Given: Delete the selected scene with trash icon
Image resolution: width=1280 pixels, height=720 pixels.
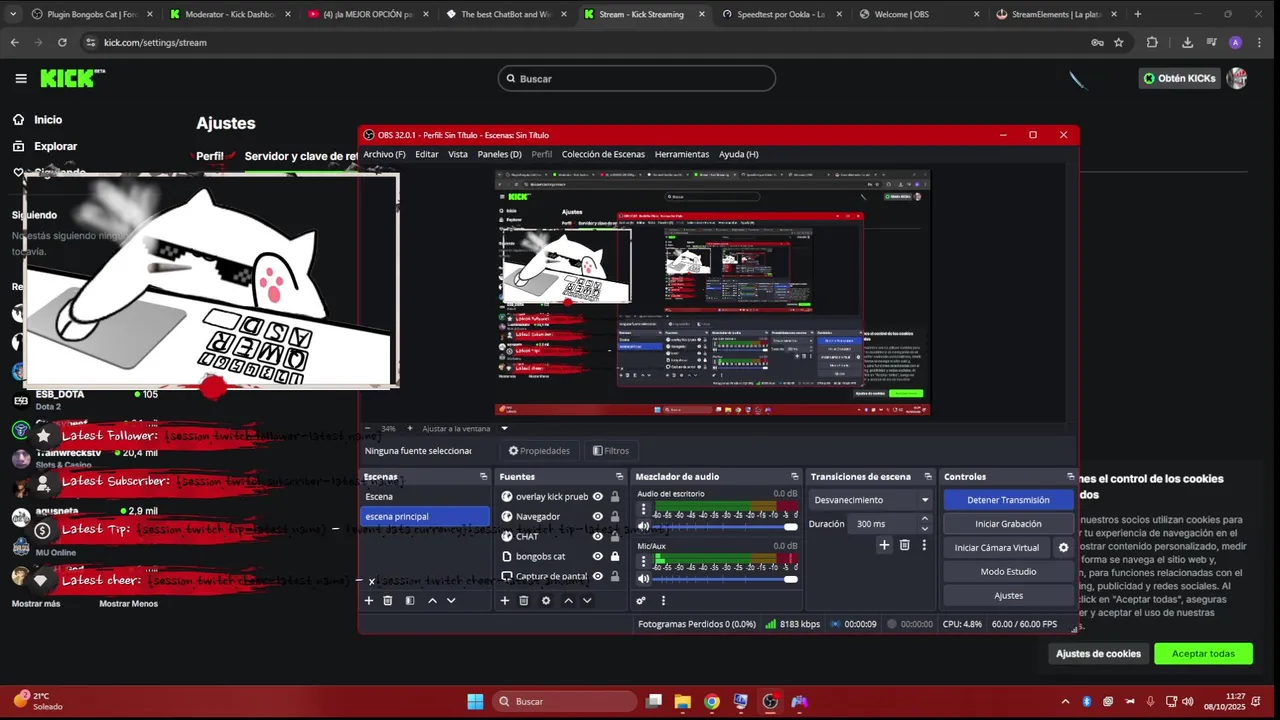Looking at the screenshot, I should tap(388, 600).
